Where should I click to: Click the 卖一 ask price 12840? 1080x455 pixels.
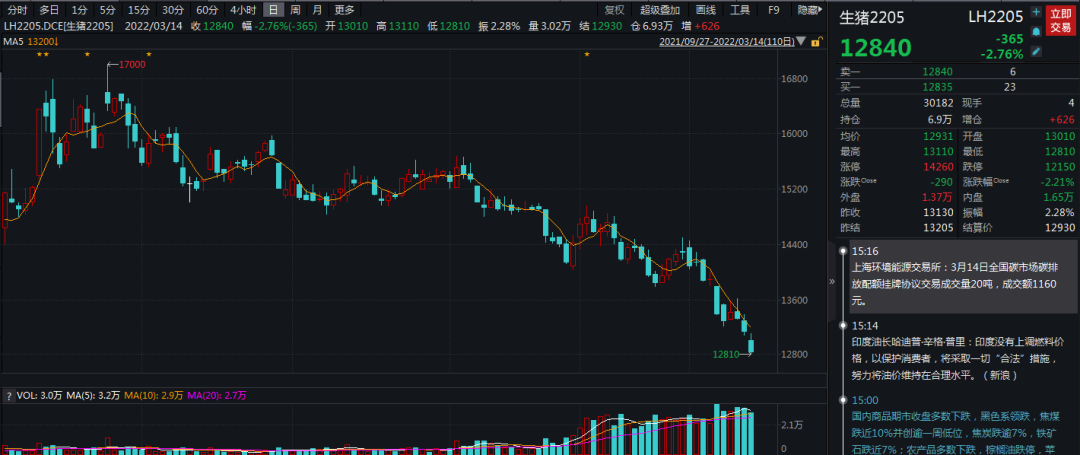click(x=937, y=72)
